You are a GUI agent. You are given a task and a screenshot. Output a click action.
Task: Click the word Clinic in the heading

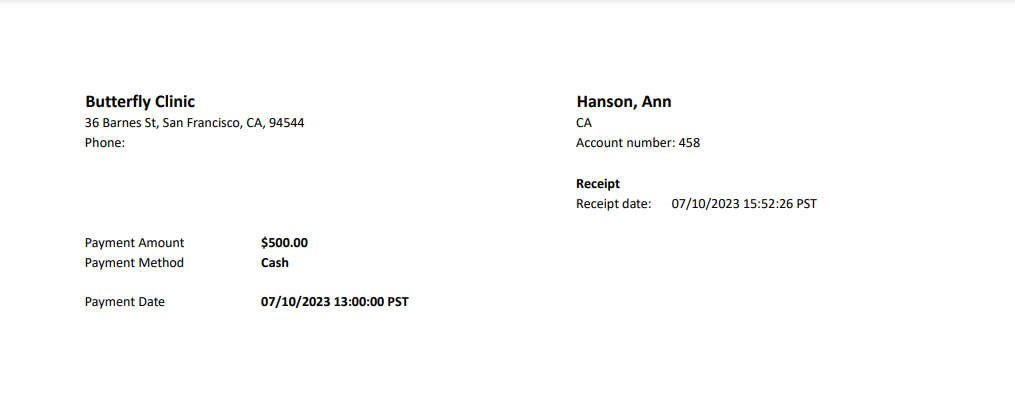click(x=171, y=102)
